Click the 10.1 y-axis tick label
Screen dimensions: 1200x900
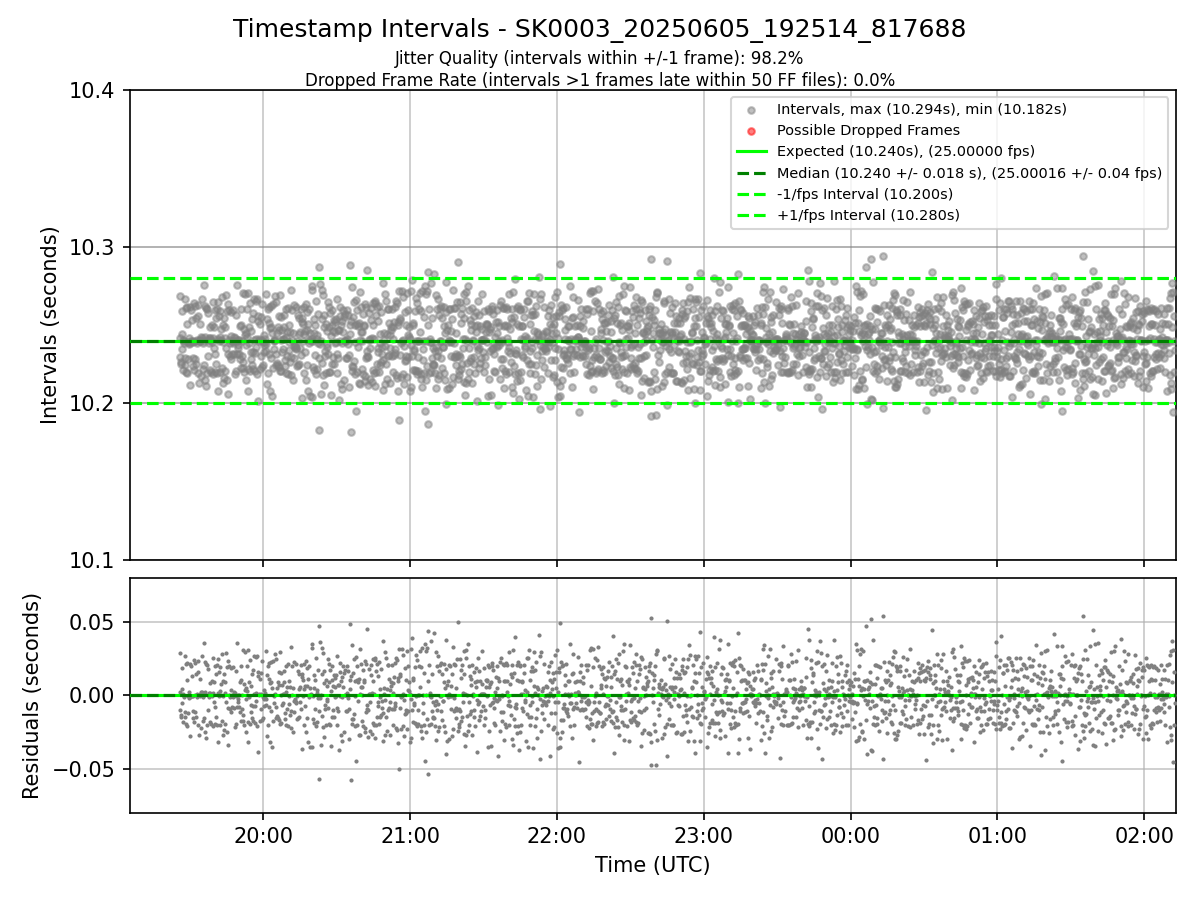[93, 560]
